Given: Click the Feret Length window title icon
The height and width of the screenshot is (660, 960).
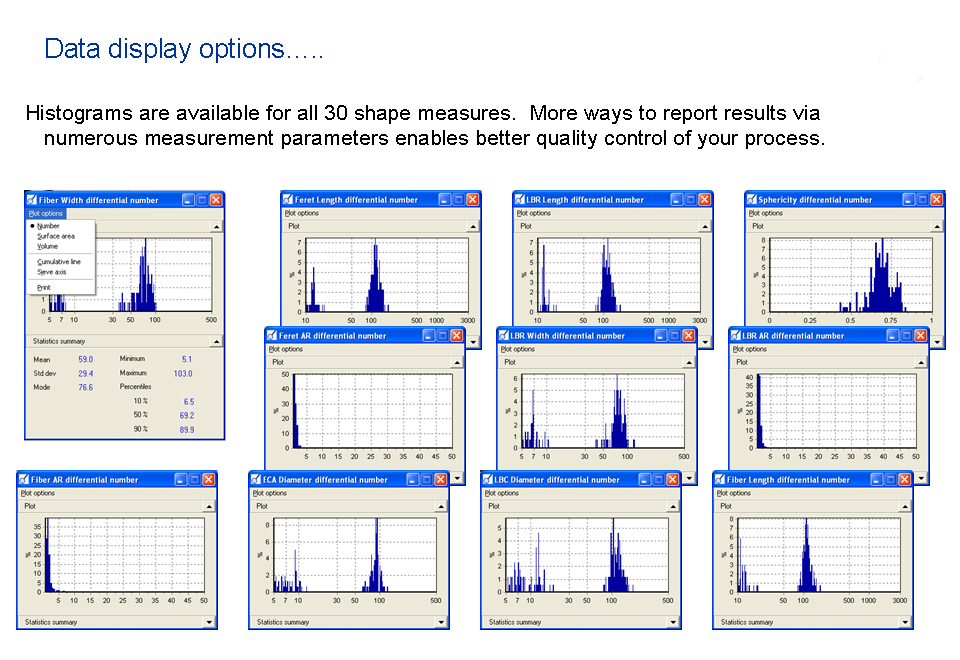Looking at the screenshot, I should (288, 200).
